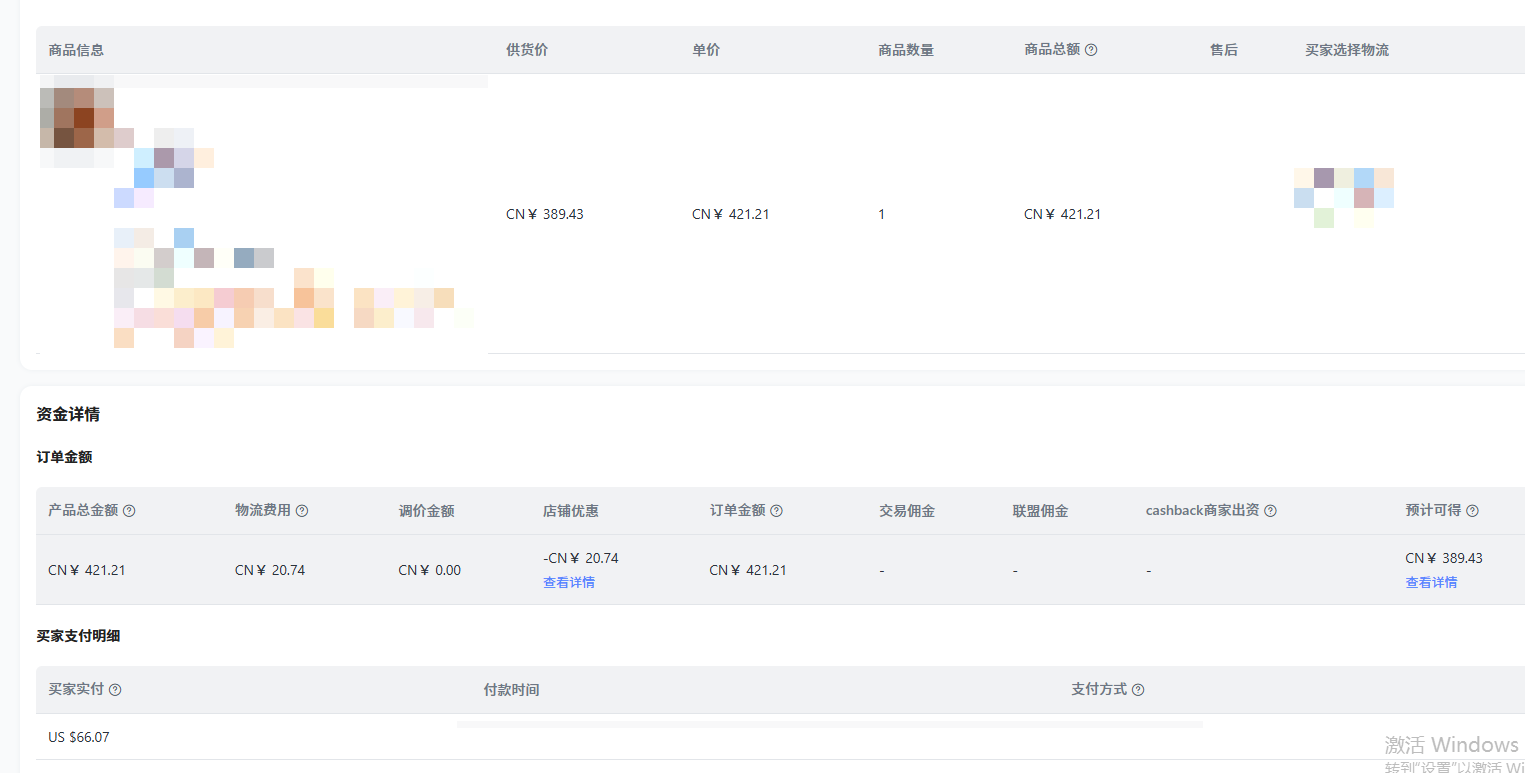Click the cashback商家出资 info icon
The image size is (1525, 773).
click(x=1270, y=511)
